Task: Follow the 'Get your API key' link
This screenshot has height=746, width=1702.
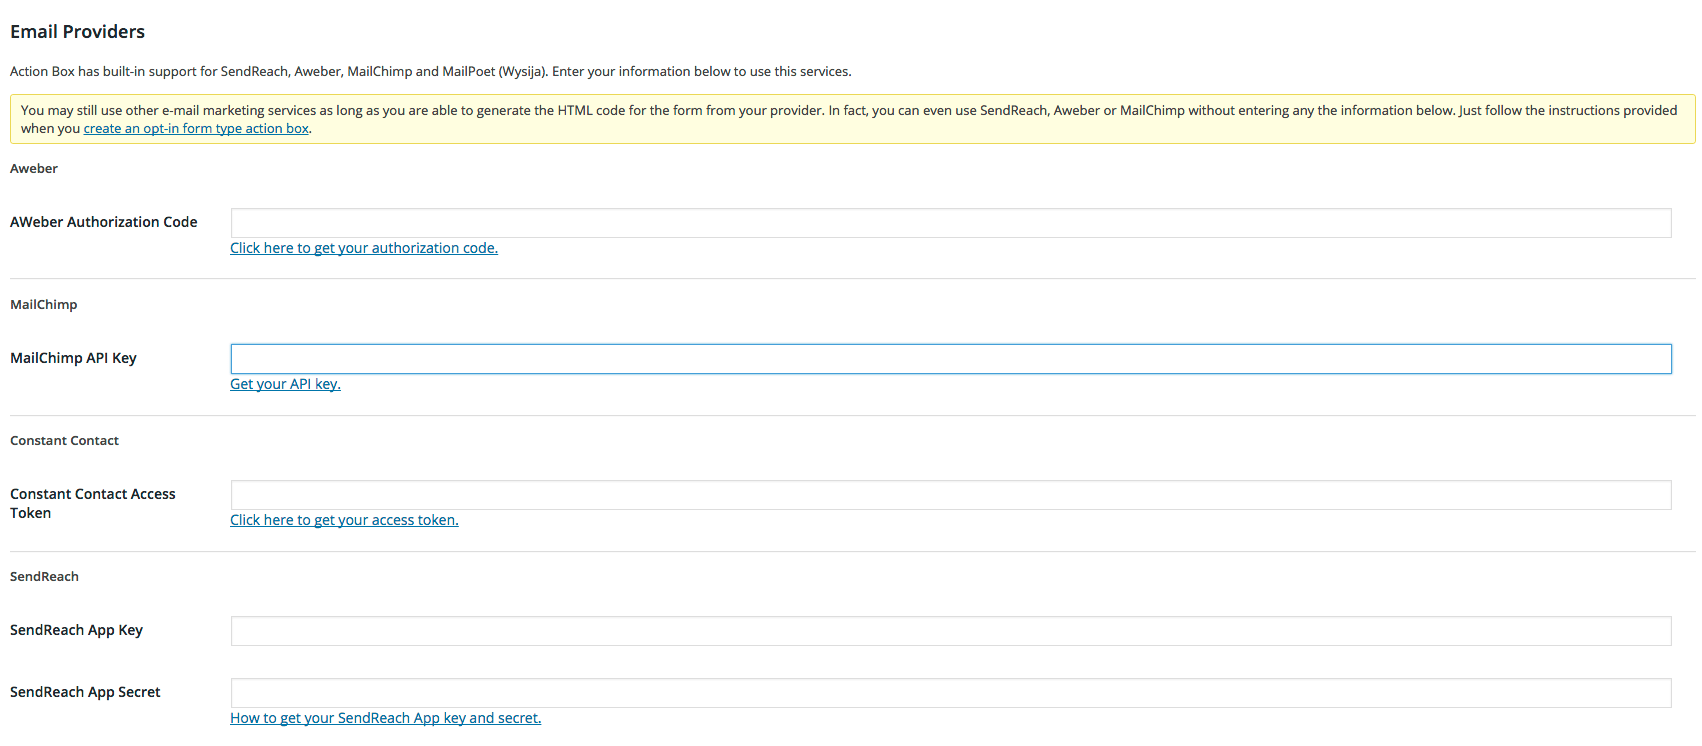Action: pyautogui.click(x=285, y=384)
